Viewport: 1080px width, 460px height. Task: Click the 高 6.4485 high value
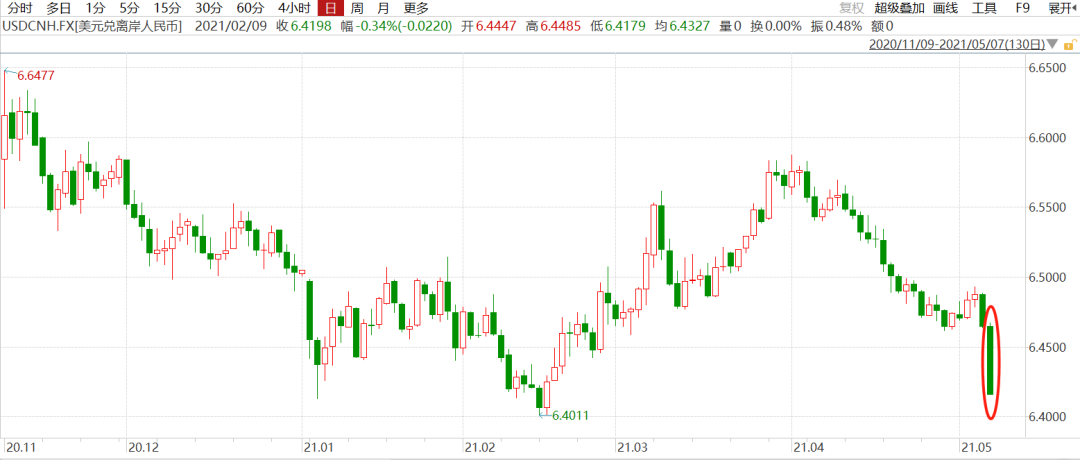click(553, 26)
